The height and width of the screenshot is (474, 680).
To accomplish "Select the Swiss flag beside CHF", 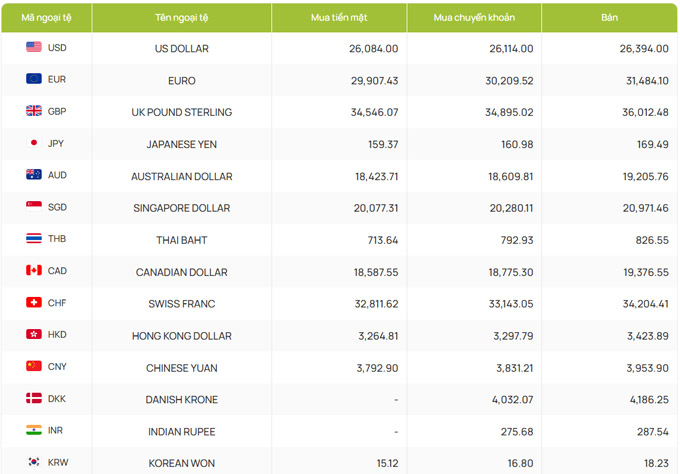I will [x=34, y=302].
